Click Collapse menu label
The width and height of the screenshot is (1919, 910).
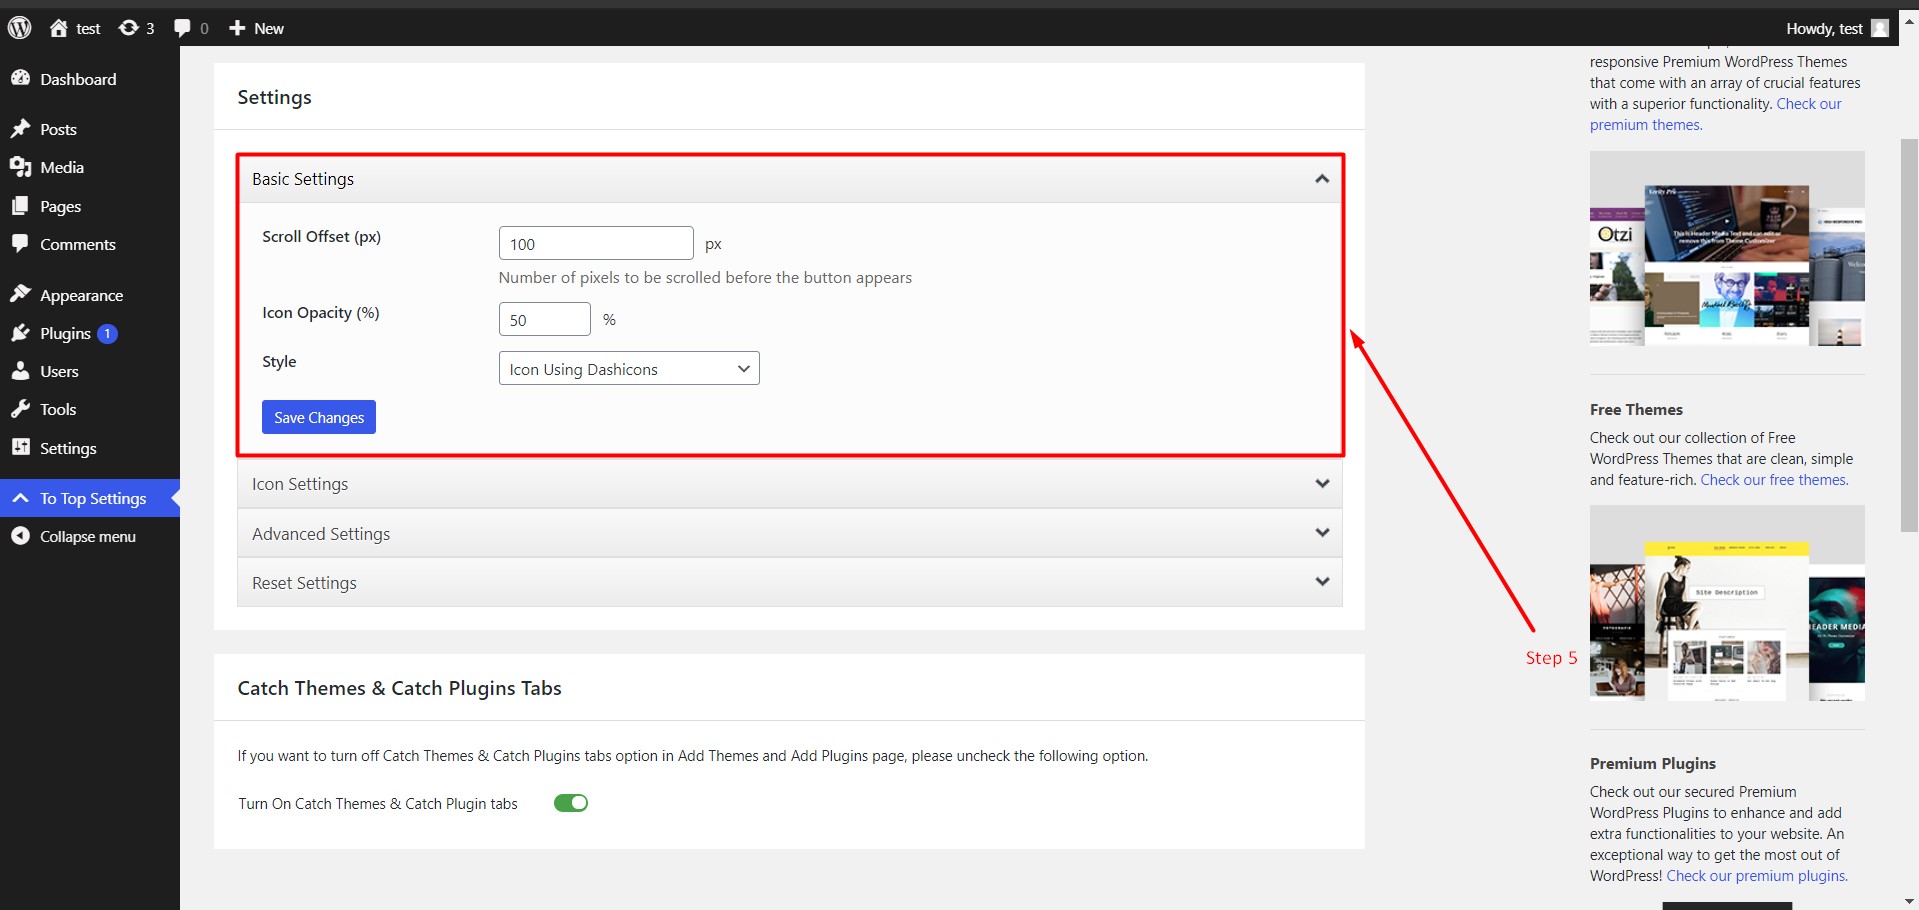pos(88,536)
